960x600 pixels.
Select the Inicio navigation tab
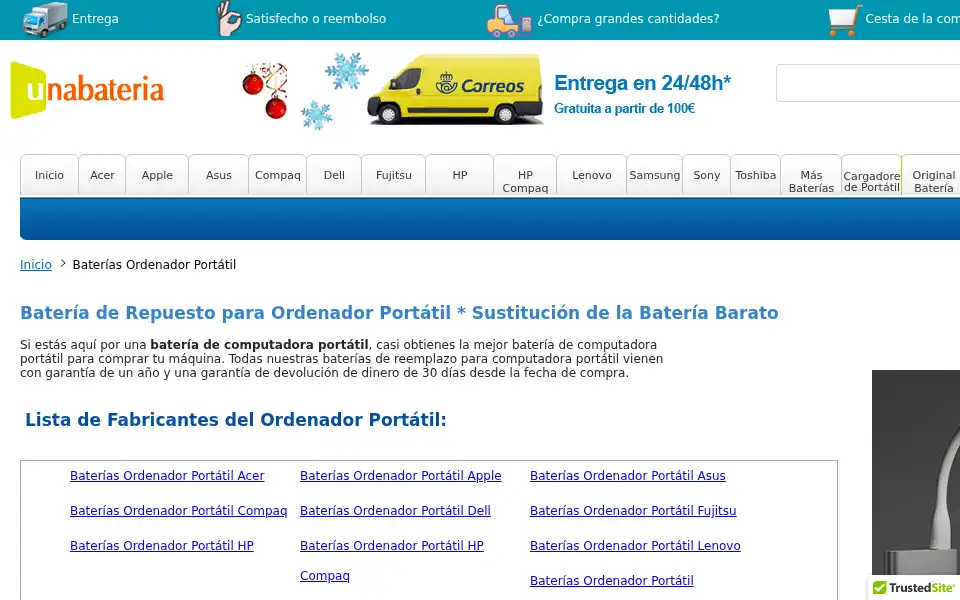pos(49,175)
